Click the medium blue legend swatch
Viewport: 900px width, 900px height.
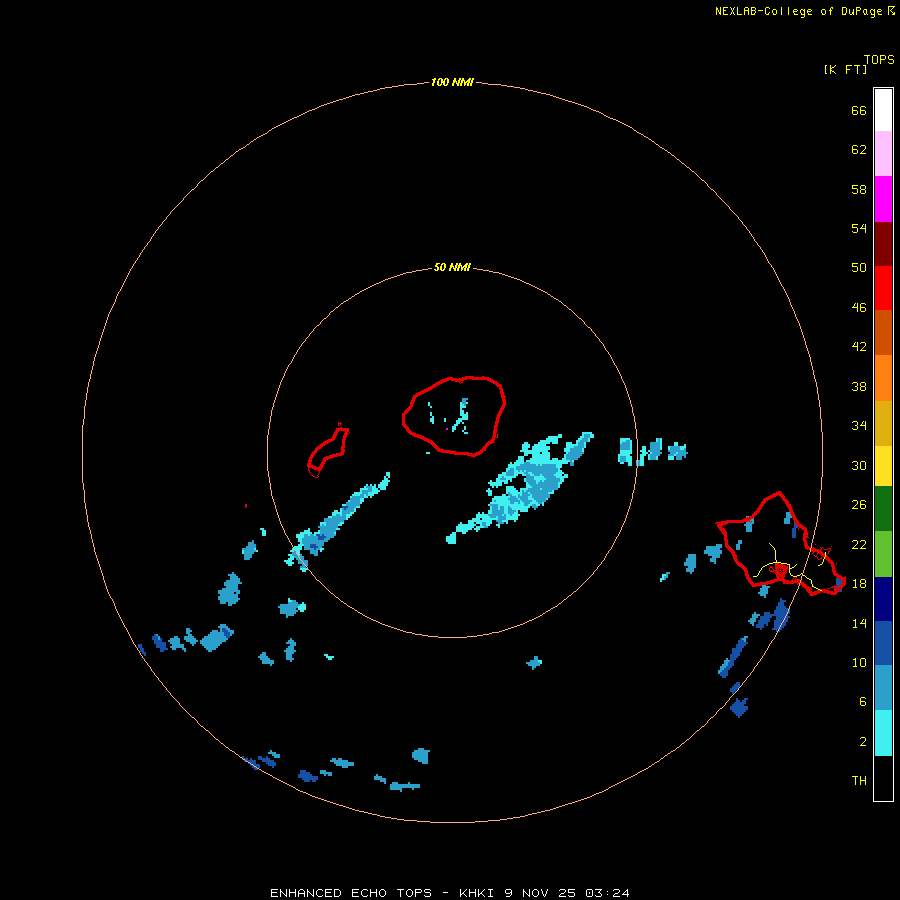coord(883,643)
